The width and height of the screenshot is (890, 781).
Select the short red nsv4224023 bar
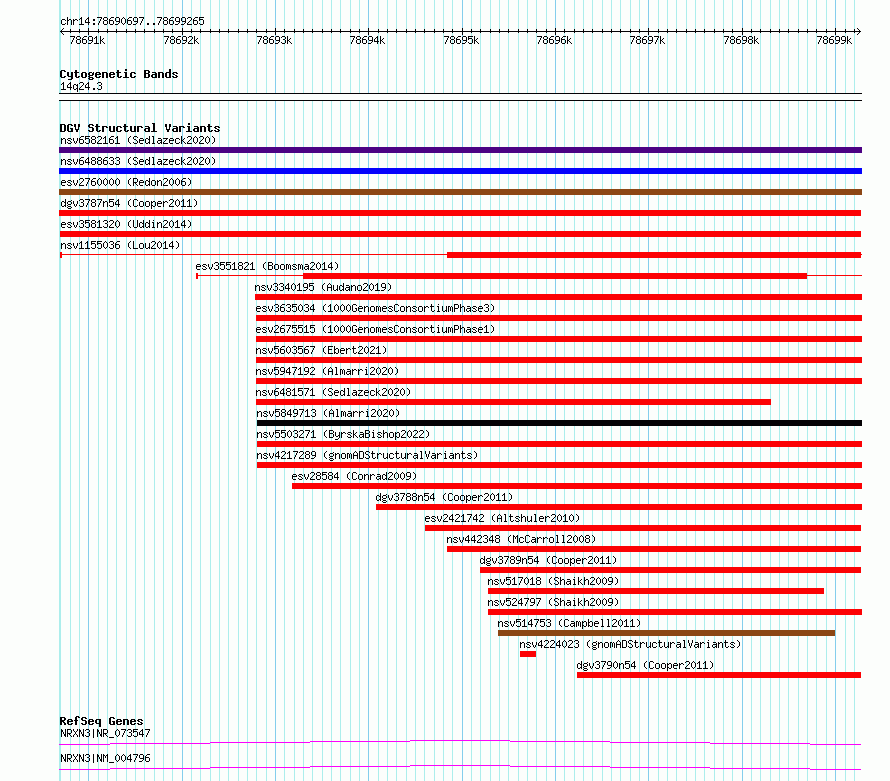click(x=528, y=654)
